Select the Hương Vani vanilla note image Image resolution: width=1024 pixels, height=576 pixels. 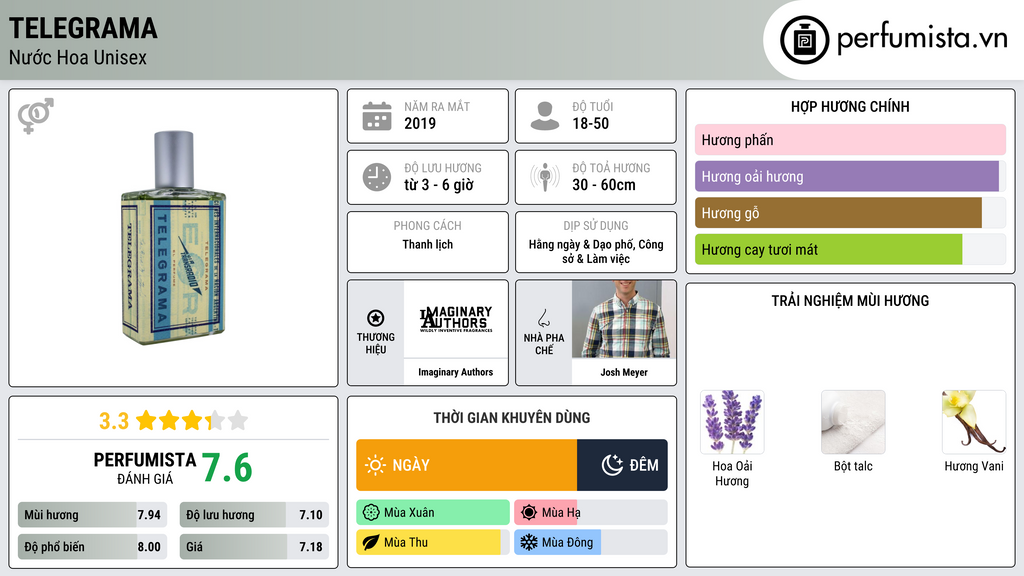click(974, 422)
